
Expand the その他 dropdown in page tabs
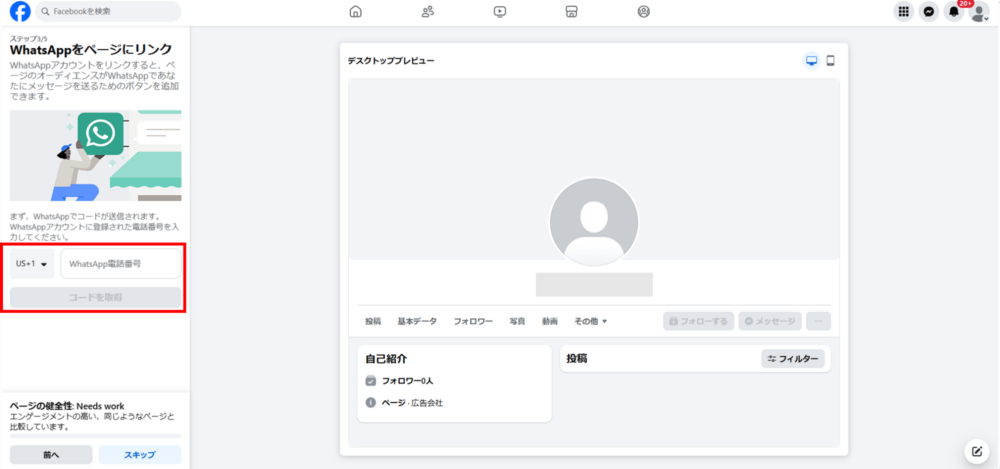coord(590,321)
